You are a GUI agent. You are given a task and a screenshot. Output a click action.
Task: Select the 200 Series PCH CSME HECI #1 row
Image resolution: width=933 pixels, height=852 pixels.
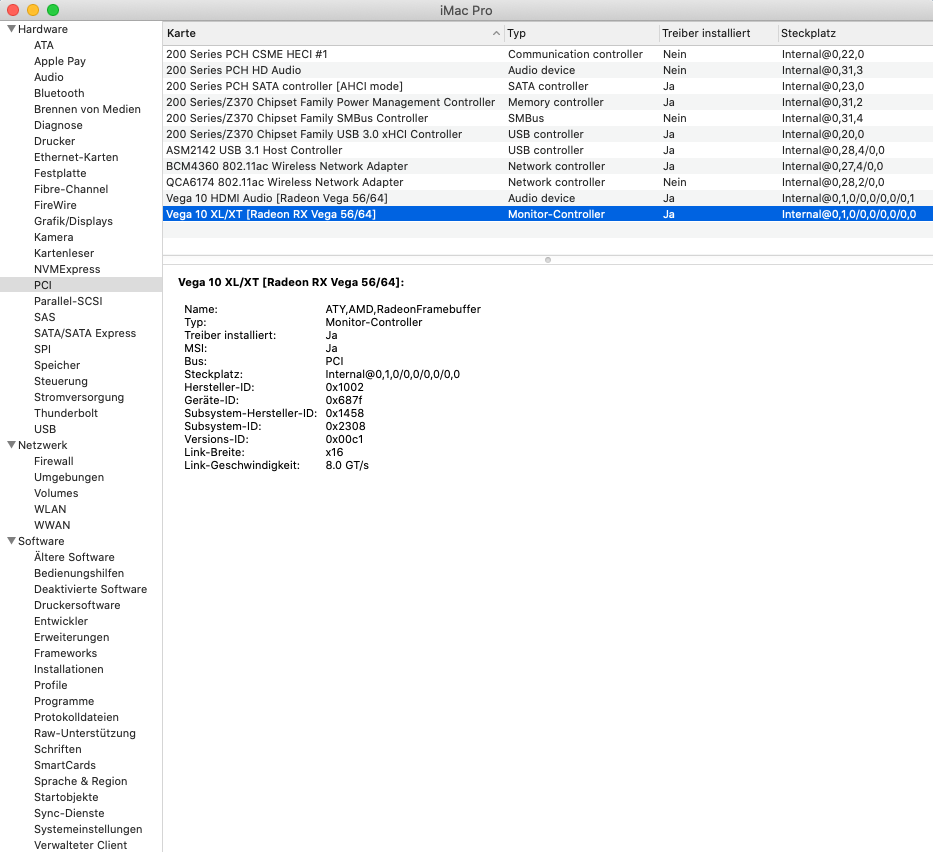(x=547, y=54)
